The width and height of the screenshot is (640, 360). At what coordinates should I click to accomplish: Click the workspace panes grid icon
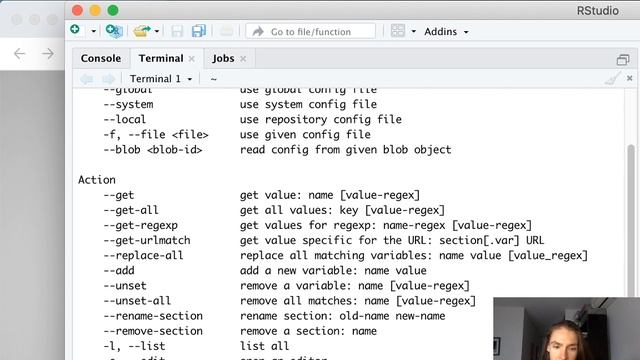click(398, 31)
